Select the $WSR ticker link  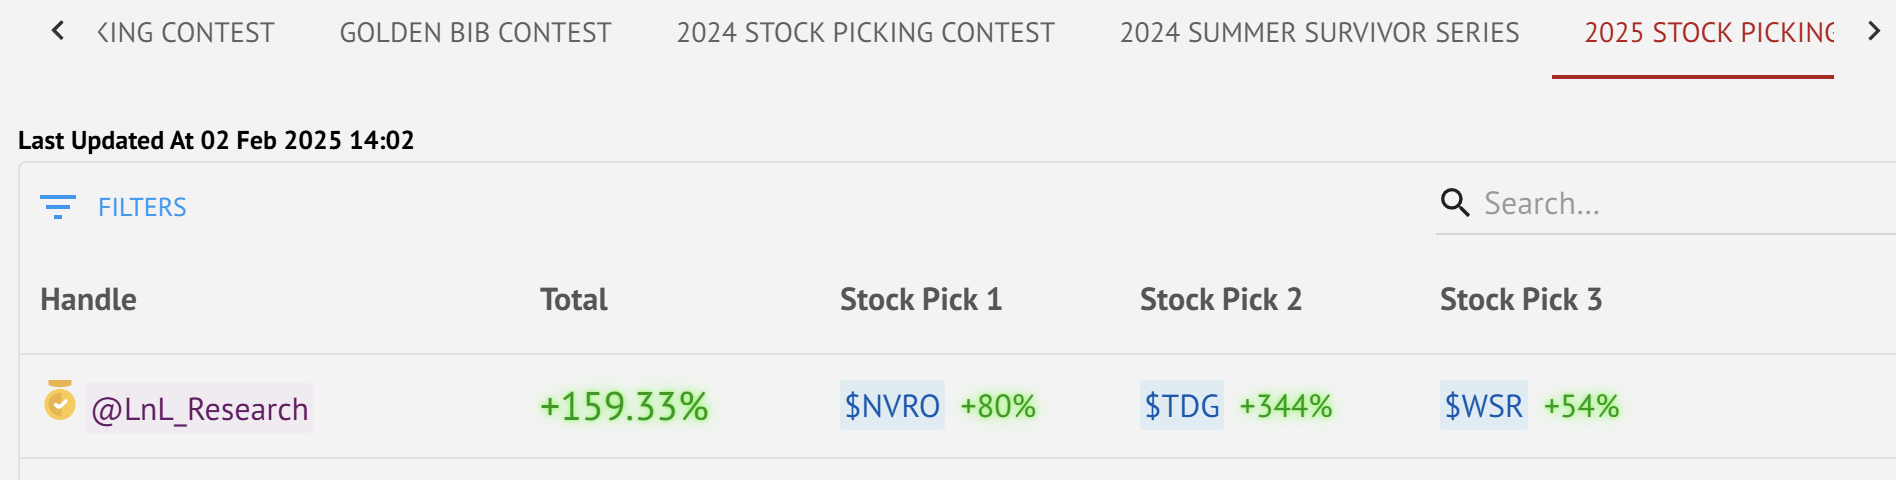click(x=1483, y=406)
